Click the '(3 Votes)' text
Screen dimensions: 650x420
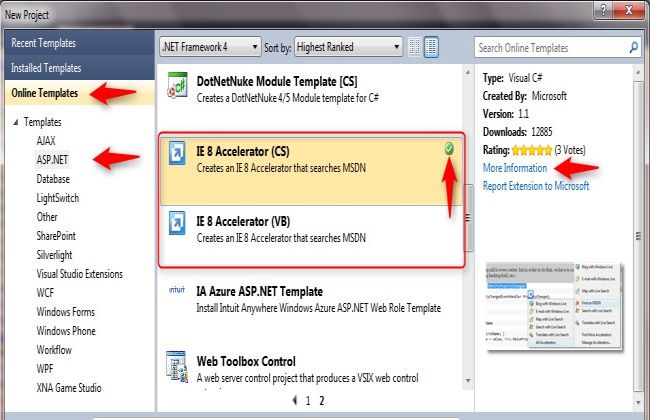pyautogui.click(x=570, y=150)
